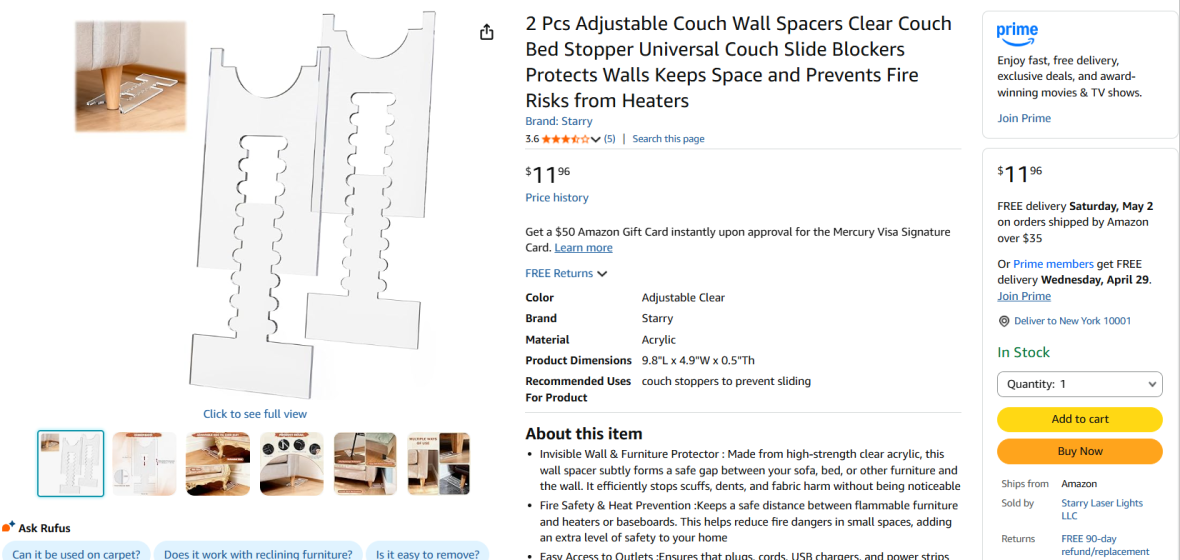Show the fourth thumbnail with round pads
The width and height of the screenshot is (1180, 560).
[x=292, y=464]
